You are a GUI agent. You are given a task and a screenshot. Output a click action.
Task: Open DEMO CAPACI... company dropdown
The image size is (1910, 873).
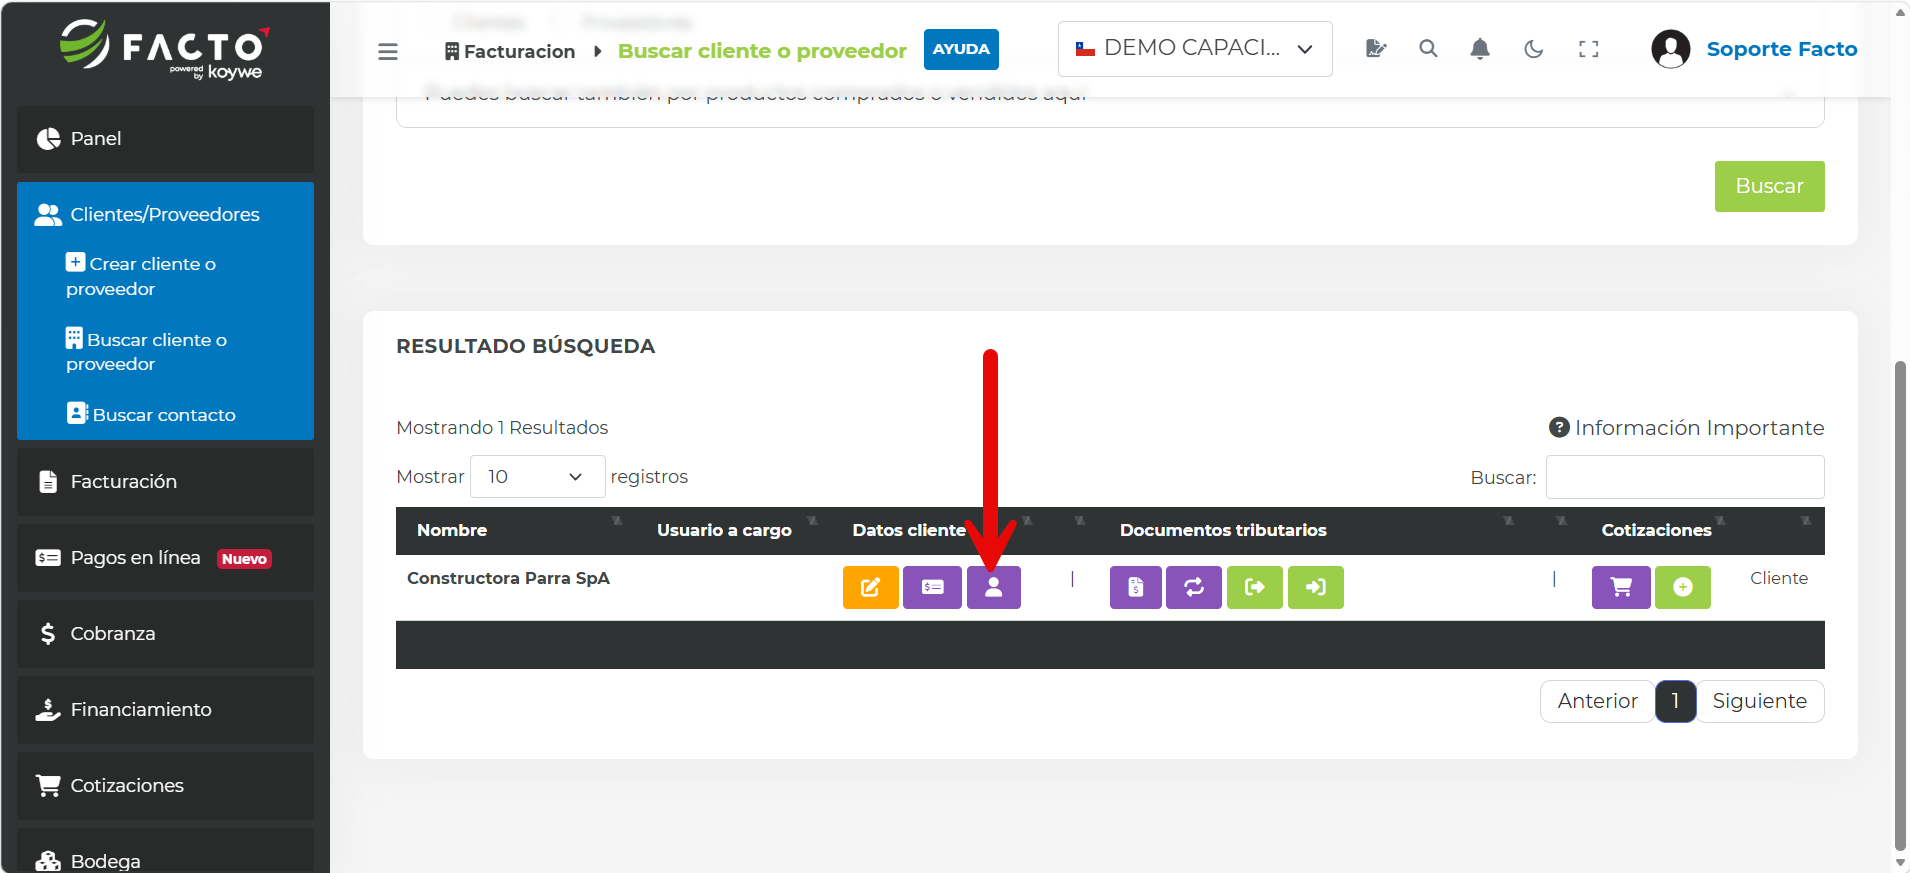coord(1195,49)
